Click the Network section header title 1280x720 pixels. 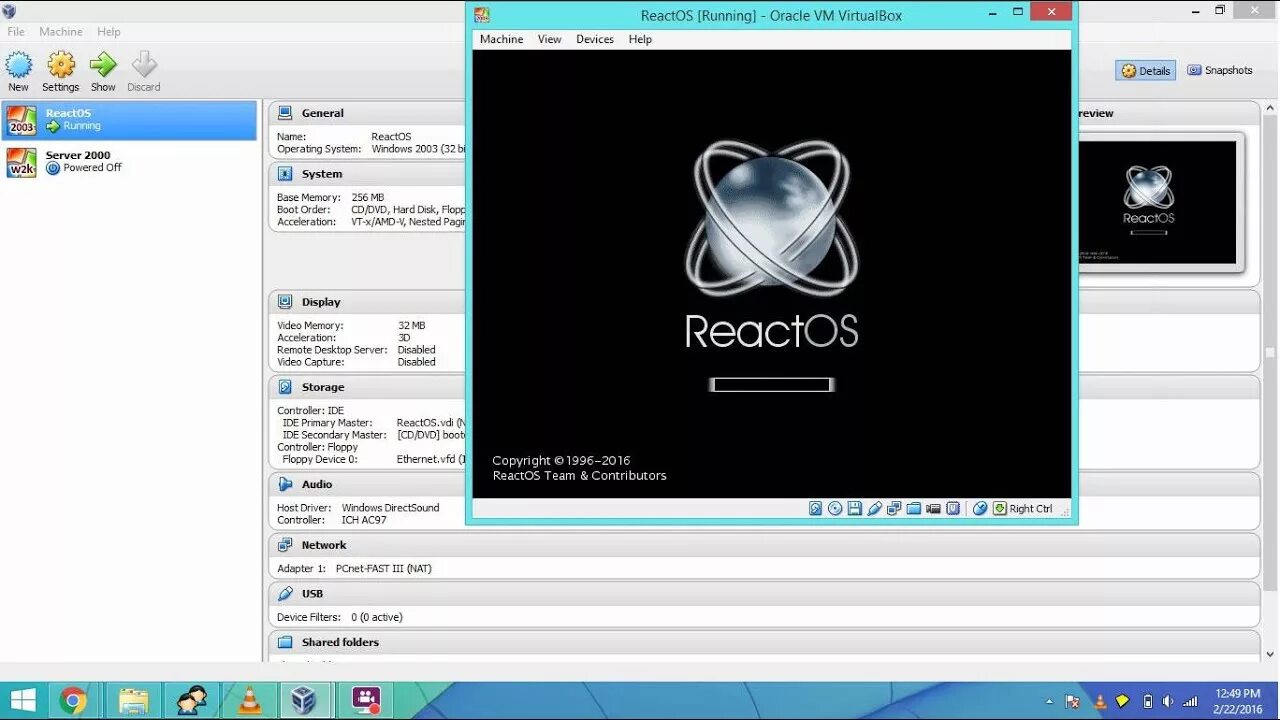pyautogui.click(x=324, y=545)
